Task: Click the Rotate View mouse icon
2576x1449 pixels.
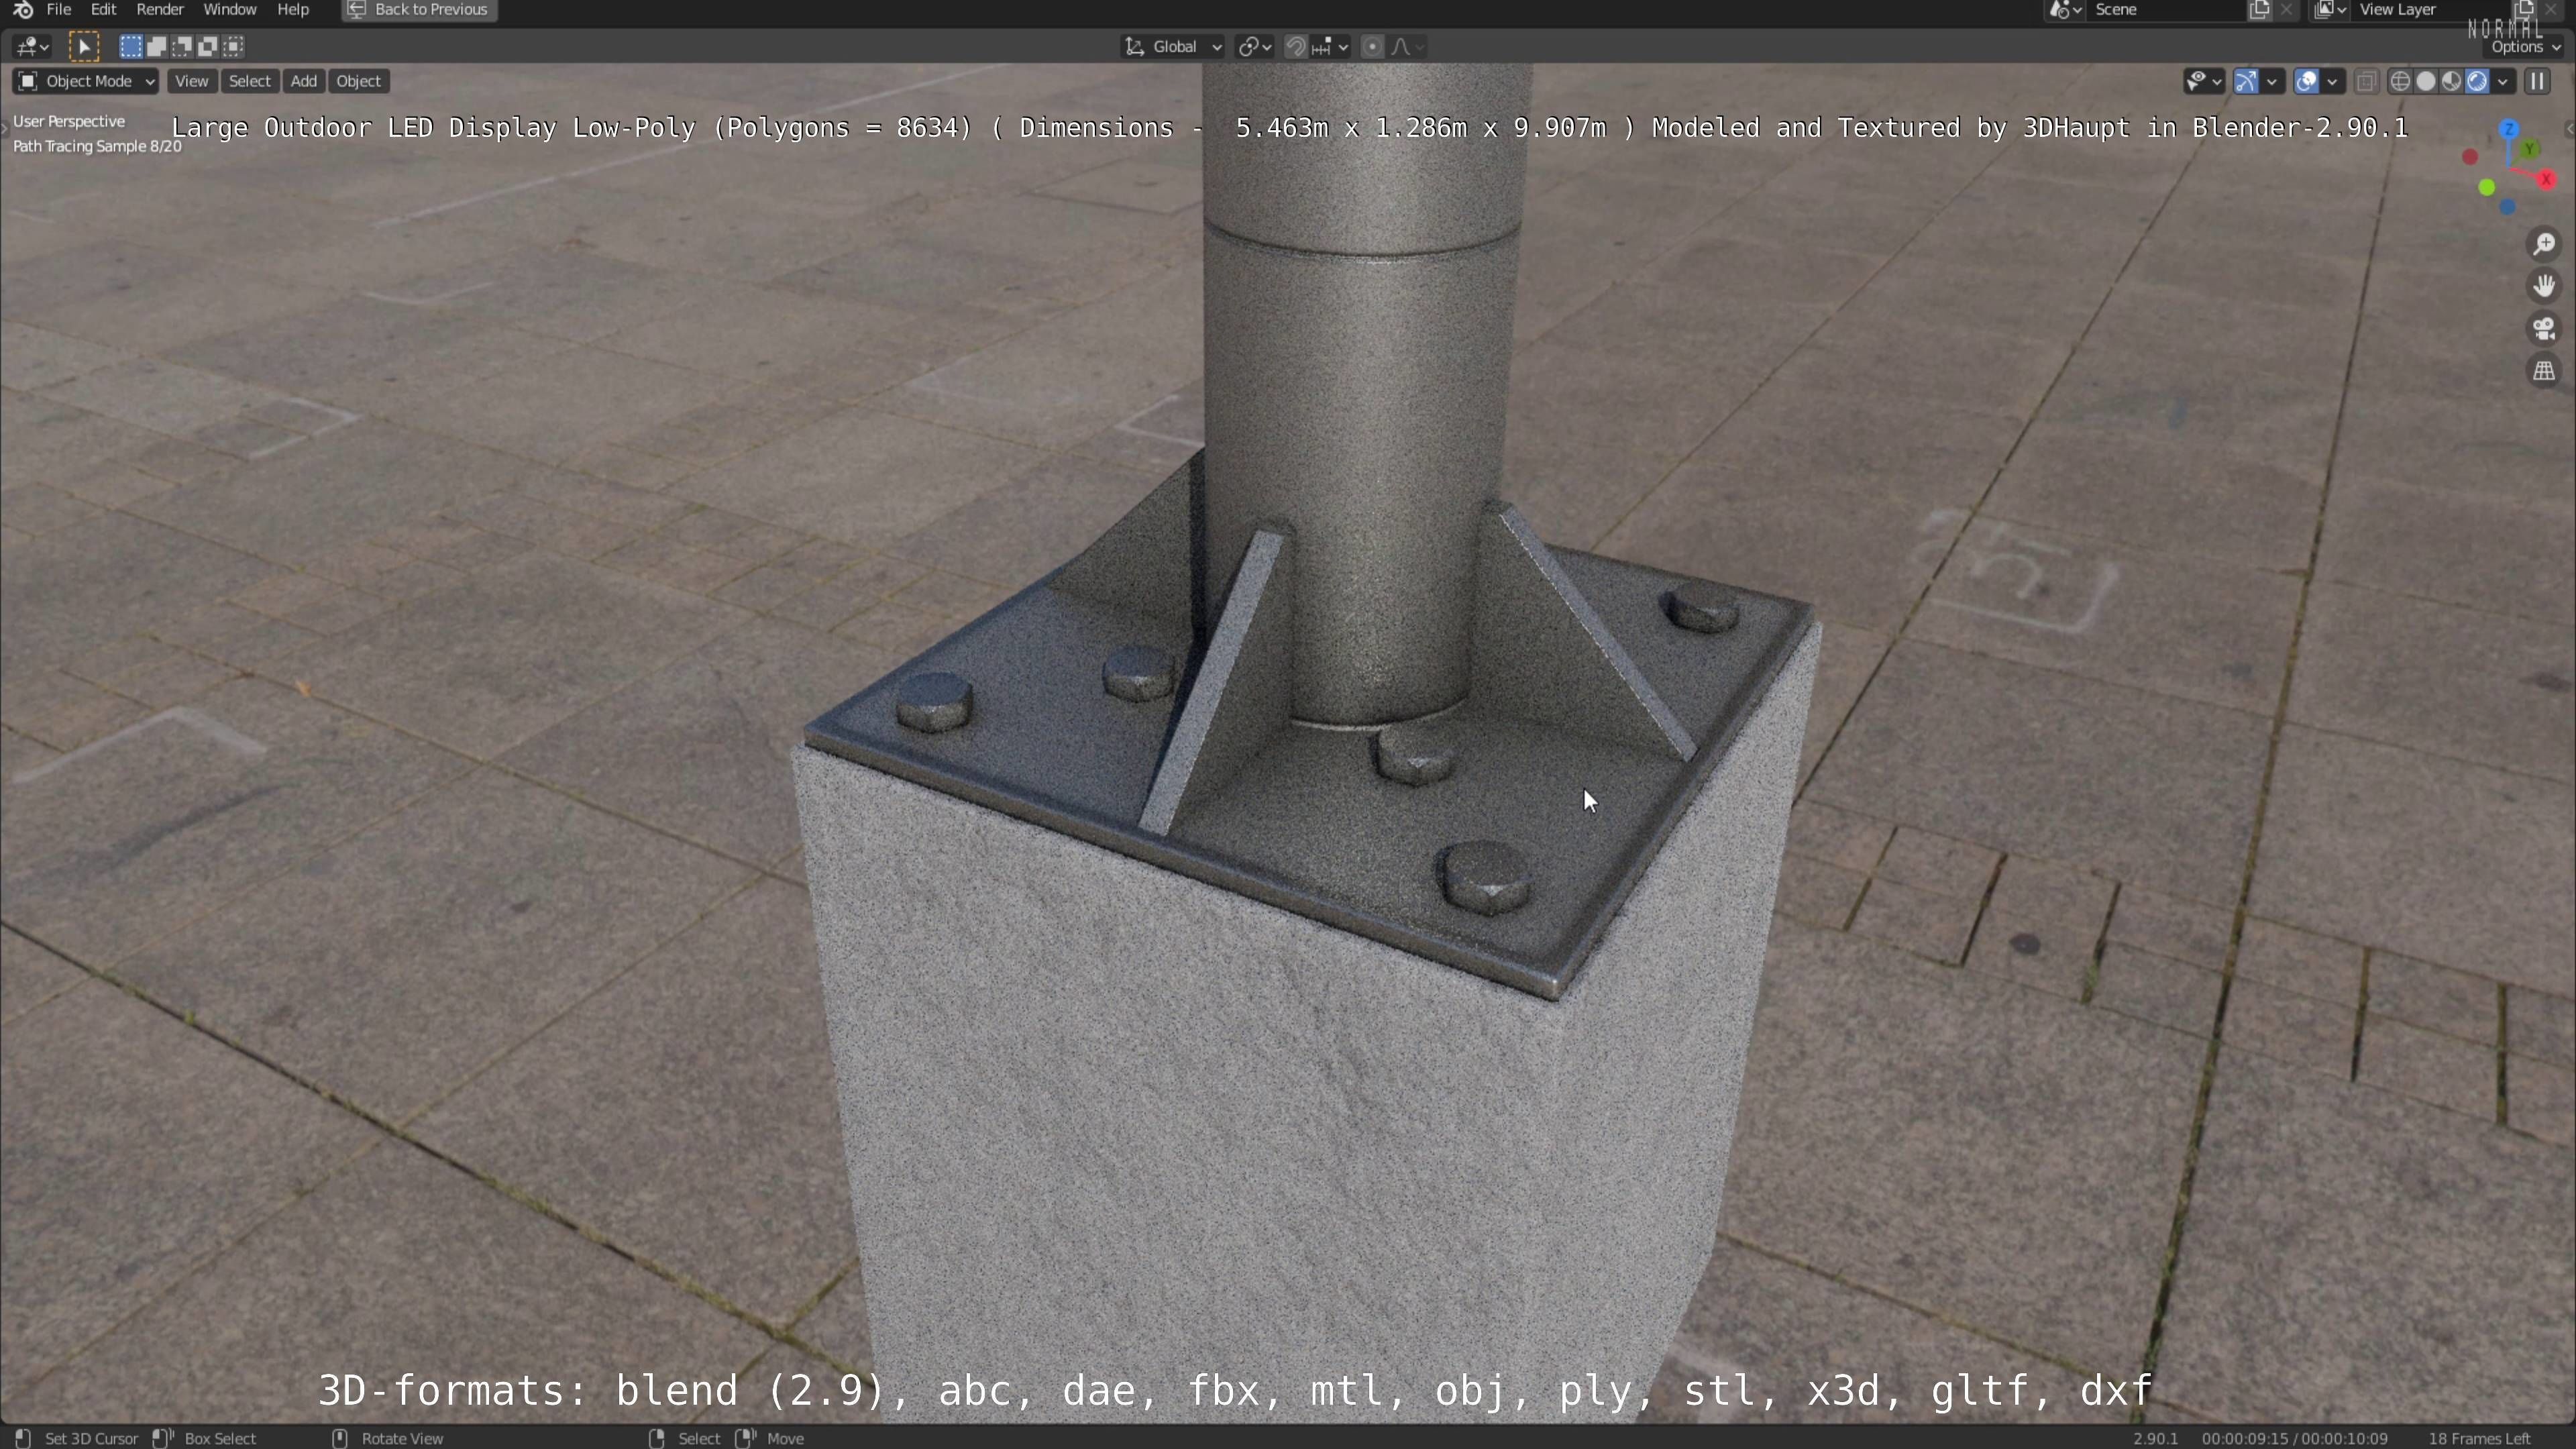Action: tap(340, 1438)
